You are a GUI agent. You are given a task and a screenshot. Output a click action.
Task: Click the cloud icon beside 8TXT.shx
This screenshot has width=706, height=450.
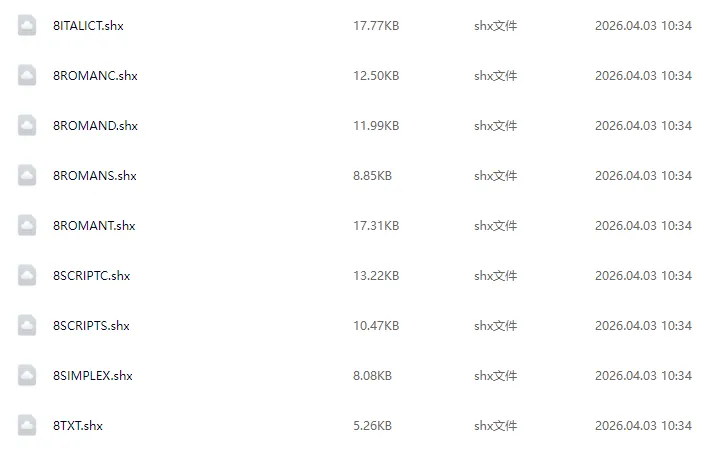point(27,426)
